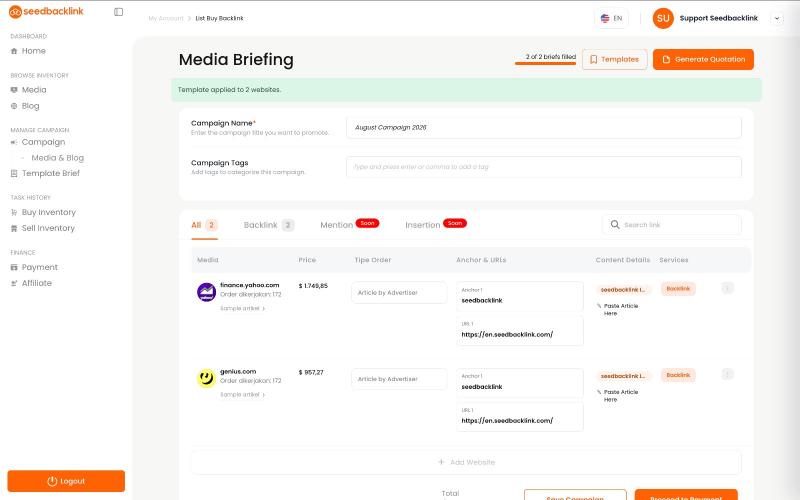Click the Search link field
Viewport: 800px width, 500px height.
click(x=672, y=224)
